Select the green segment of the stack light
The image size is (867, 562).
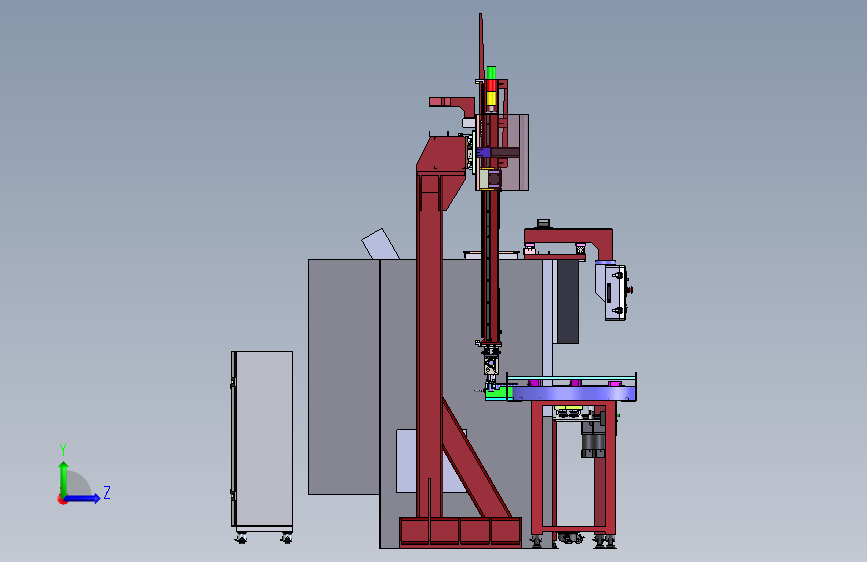pos(491,73)
